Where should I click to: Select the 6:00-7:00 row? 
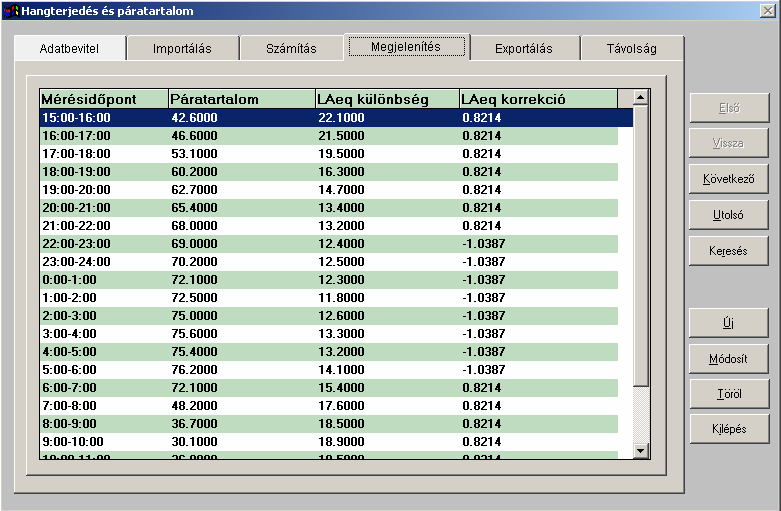[329, 387]
